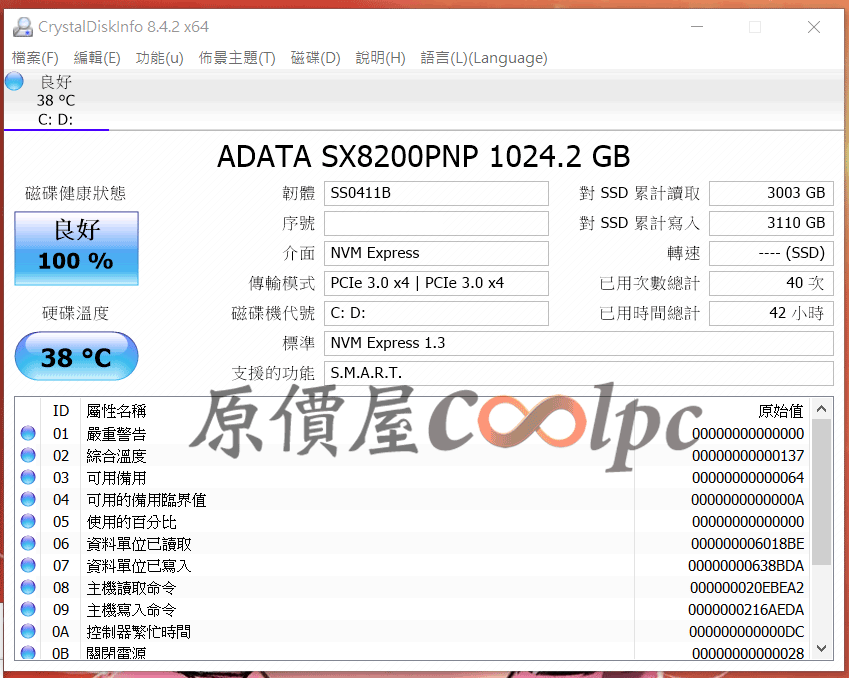Select attribute row 可用備用

click(x=413, y=477)
